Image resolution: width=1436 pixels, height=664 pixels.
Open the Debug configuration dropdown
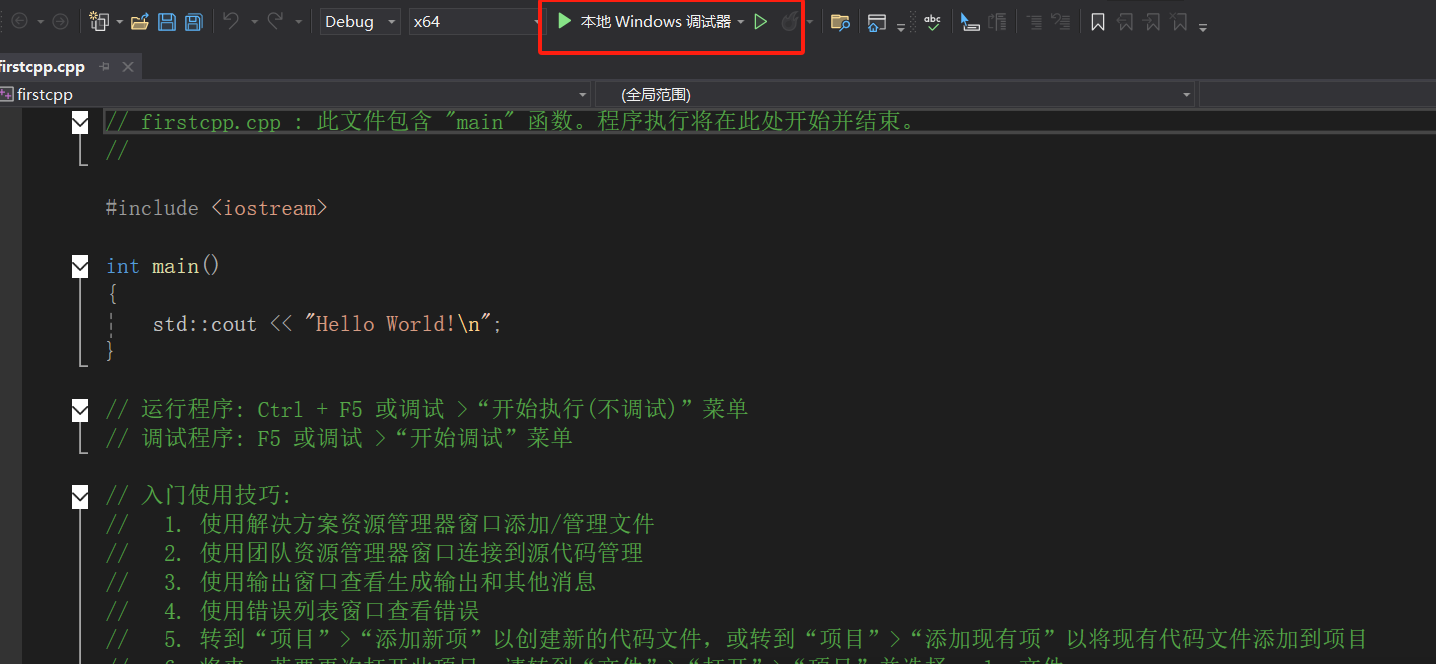[361, 21]
